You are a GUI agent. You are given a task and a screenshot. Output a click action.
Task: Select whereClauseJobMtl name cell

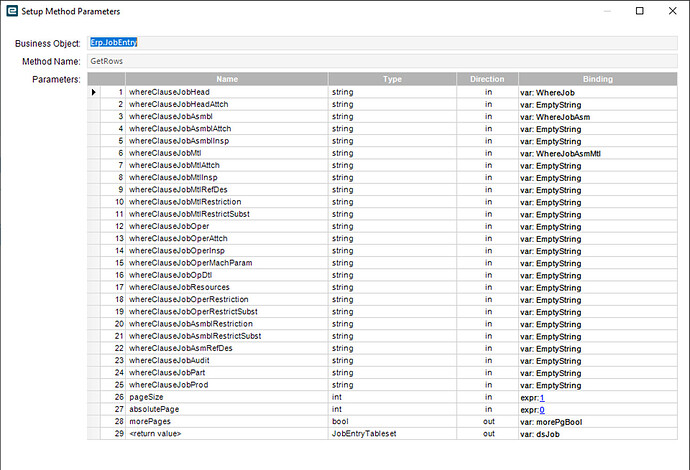[227, 153]
